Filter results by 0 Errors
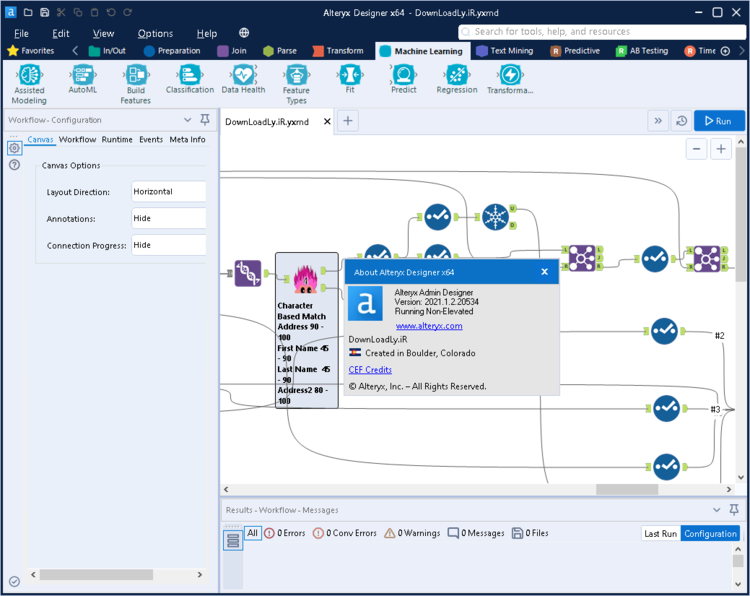This screenshot has height=596, width=750. 285,533
